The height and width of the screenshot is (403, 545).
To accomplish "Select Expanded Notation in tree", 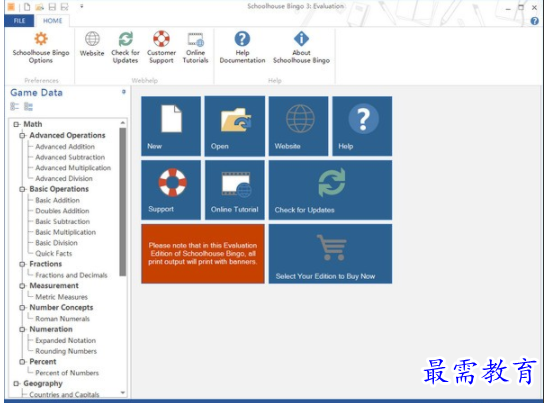I will point(65,341).
